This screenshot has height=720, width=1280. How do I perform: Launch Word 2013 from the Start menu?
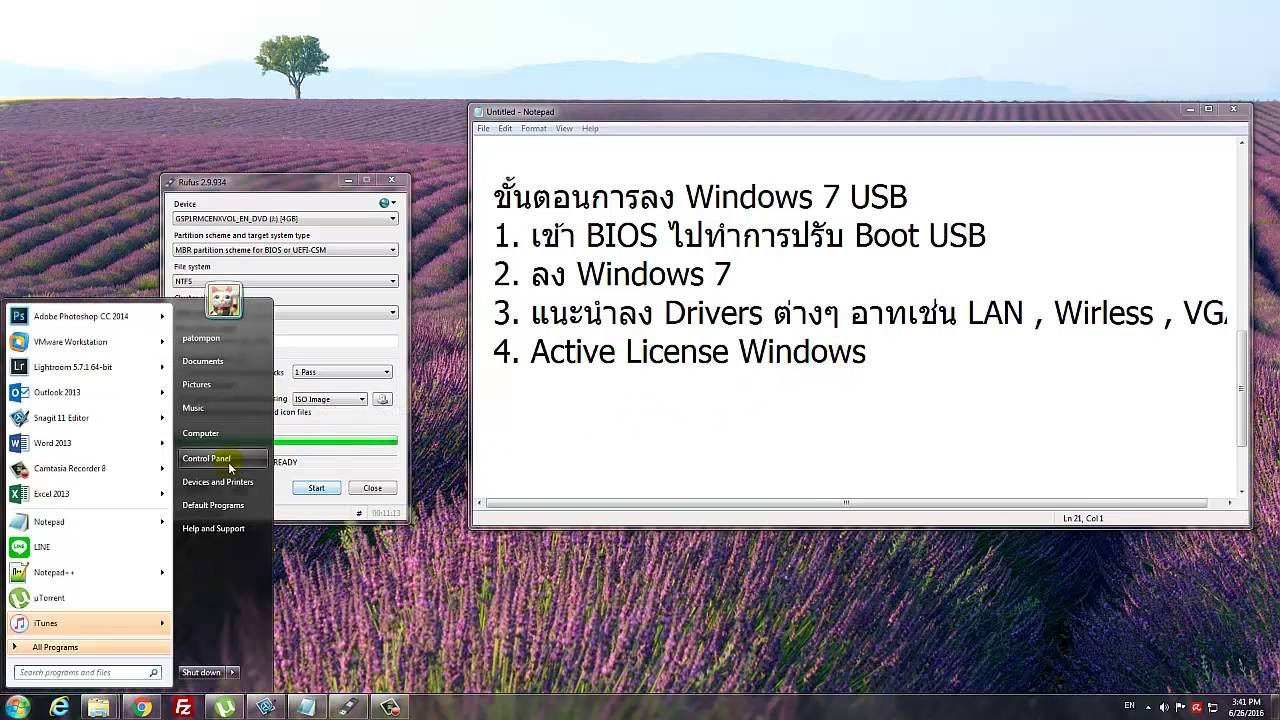(88, 443)
